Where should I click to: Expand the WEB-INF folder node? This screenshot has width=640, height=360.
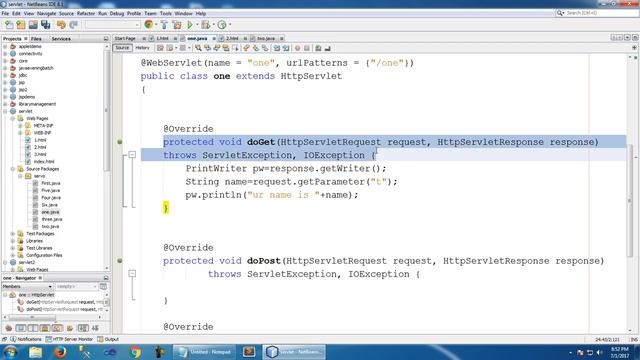point(20,133)
